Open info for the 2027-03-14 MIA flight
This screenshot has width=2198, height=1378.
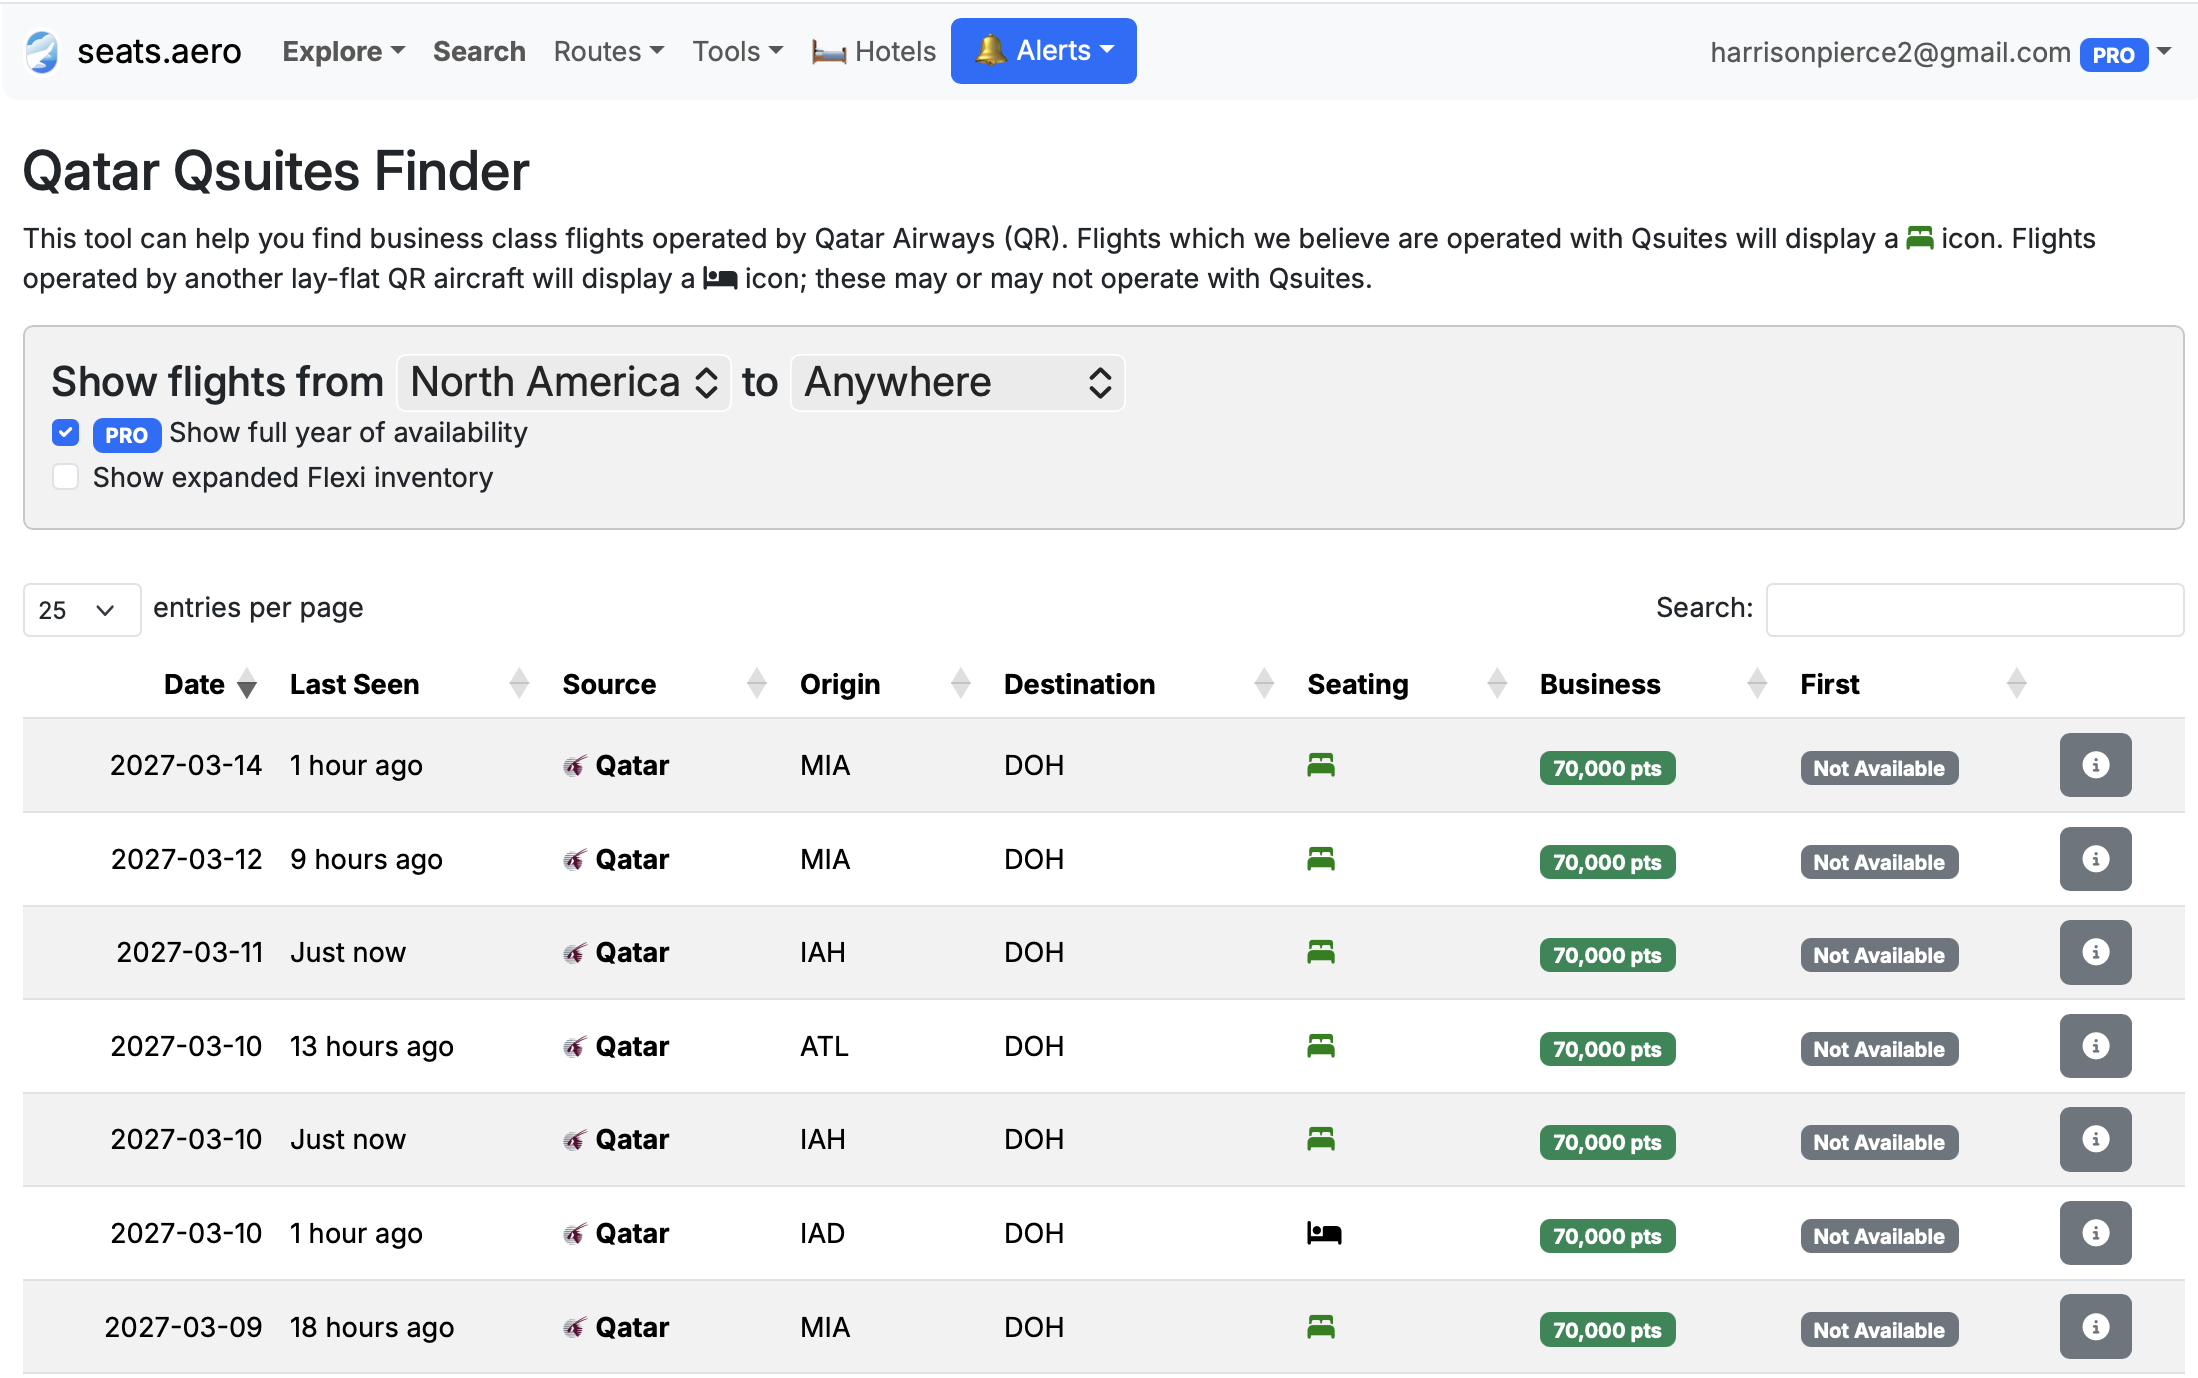[2095, 765]
